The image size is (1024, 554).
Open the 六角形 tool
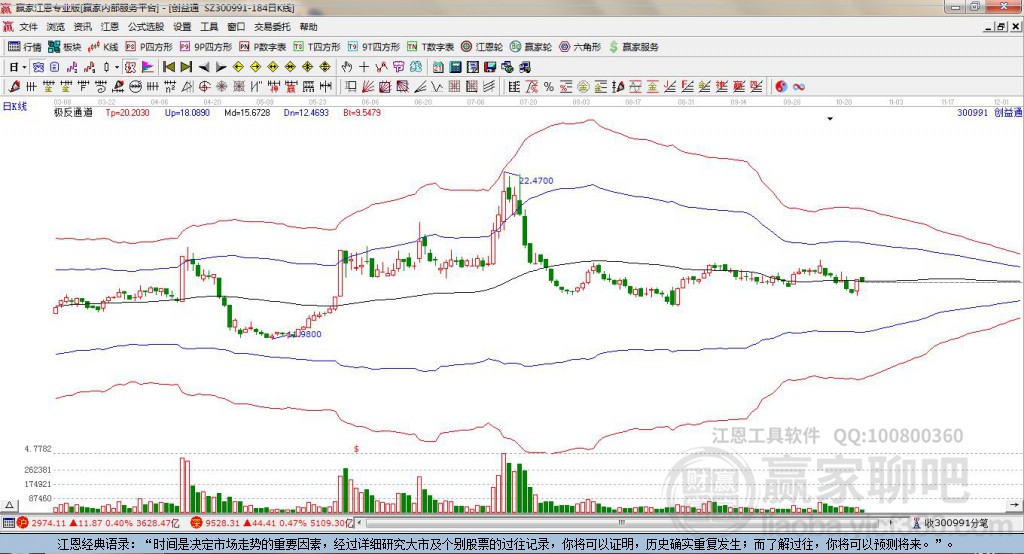(x=580, y=47)
